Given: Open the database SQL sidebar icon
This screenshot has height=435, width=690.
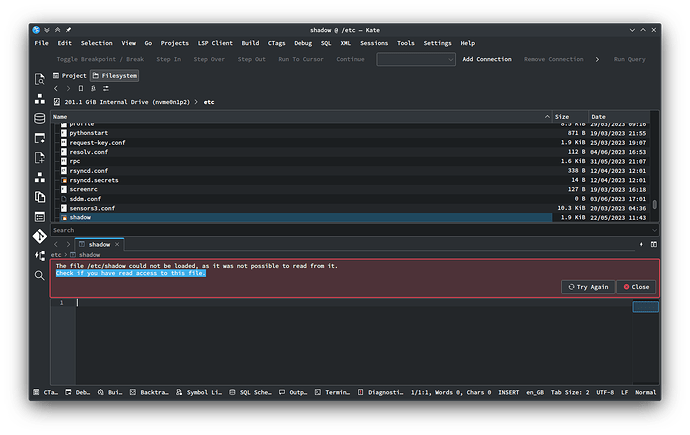Looking at the screenshot, I should 40,118.
